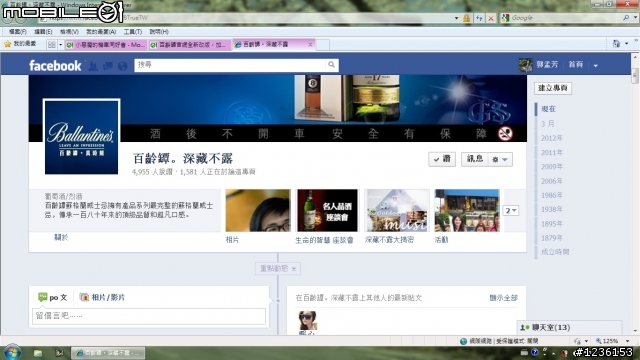
Task: Jump to 1879年 on the timeline
Action: 552,238
